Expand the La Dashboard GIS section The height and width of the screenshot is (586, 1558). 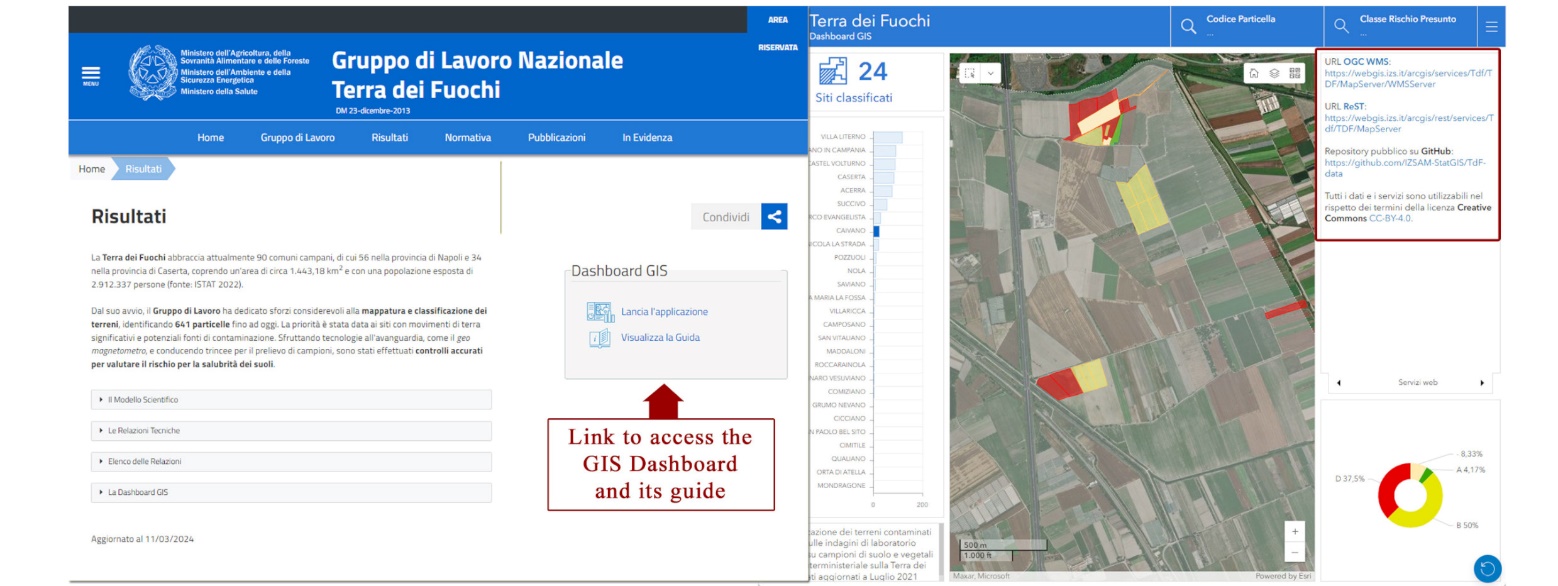[x=291, y=493]
